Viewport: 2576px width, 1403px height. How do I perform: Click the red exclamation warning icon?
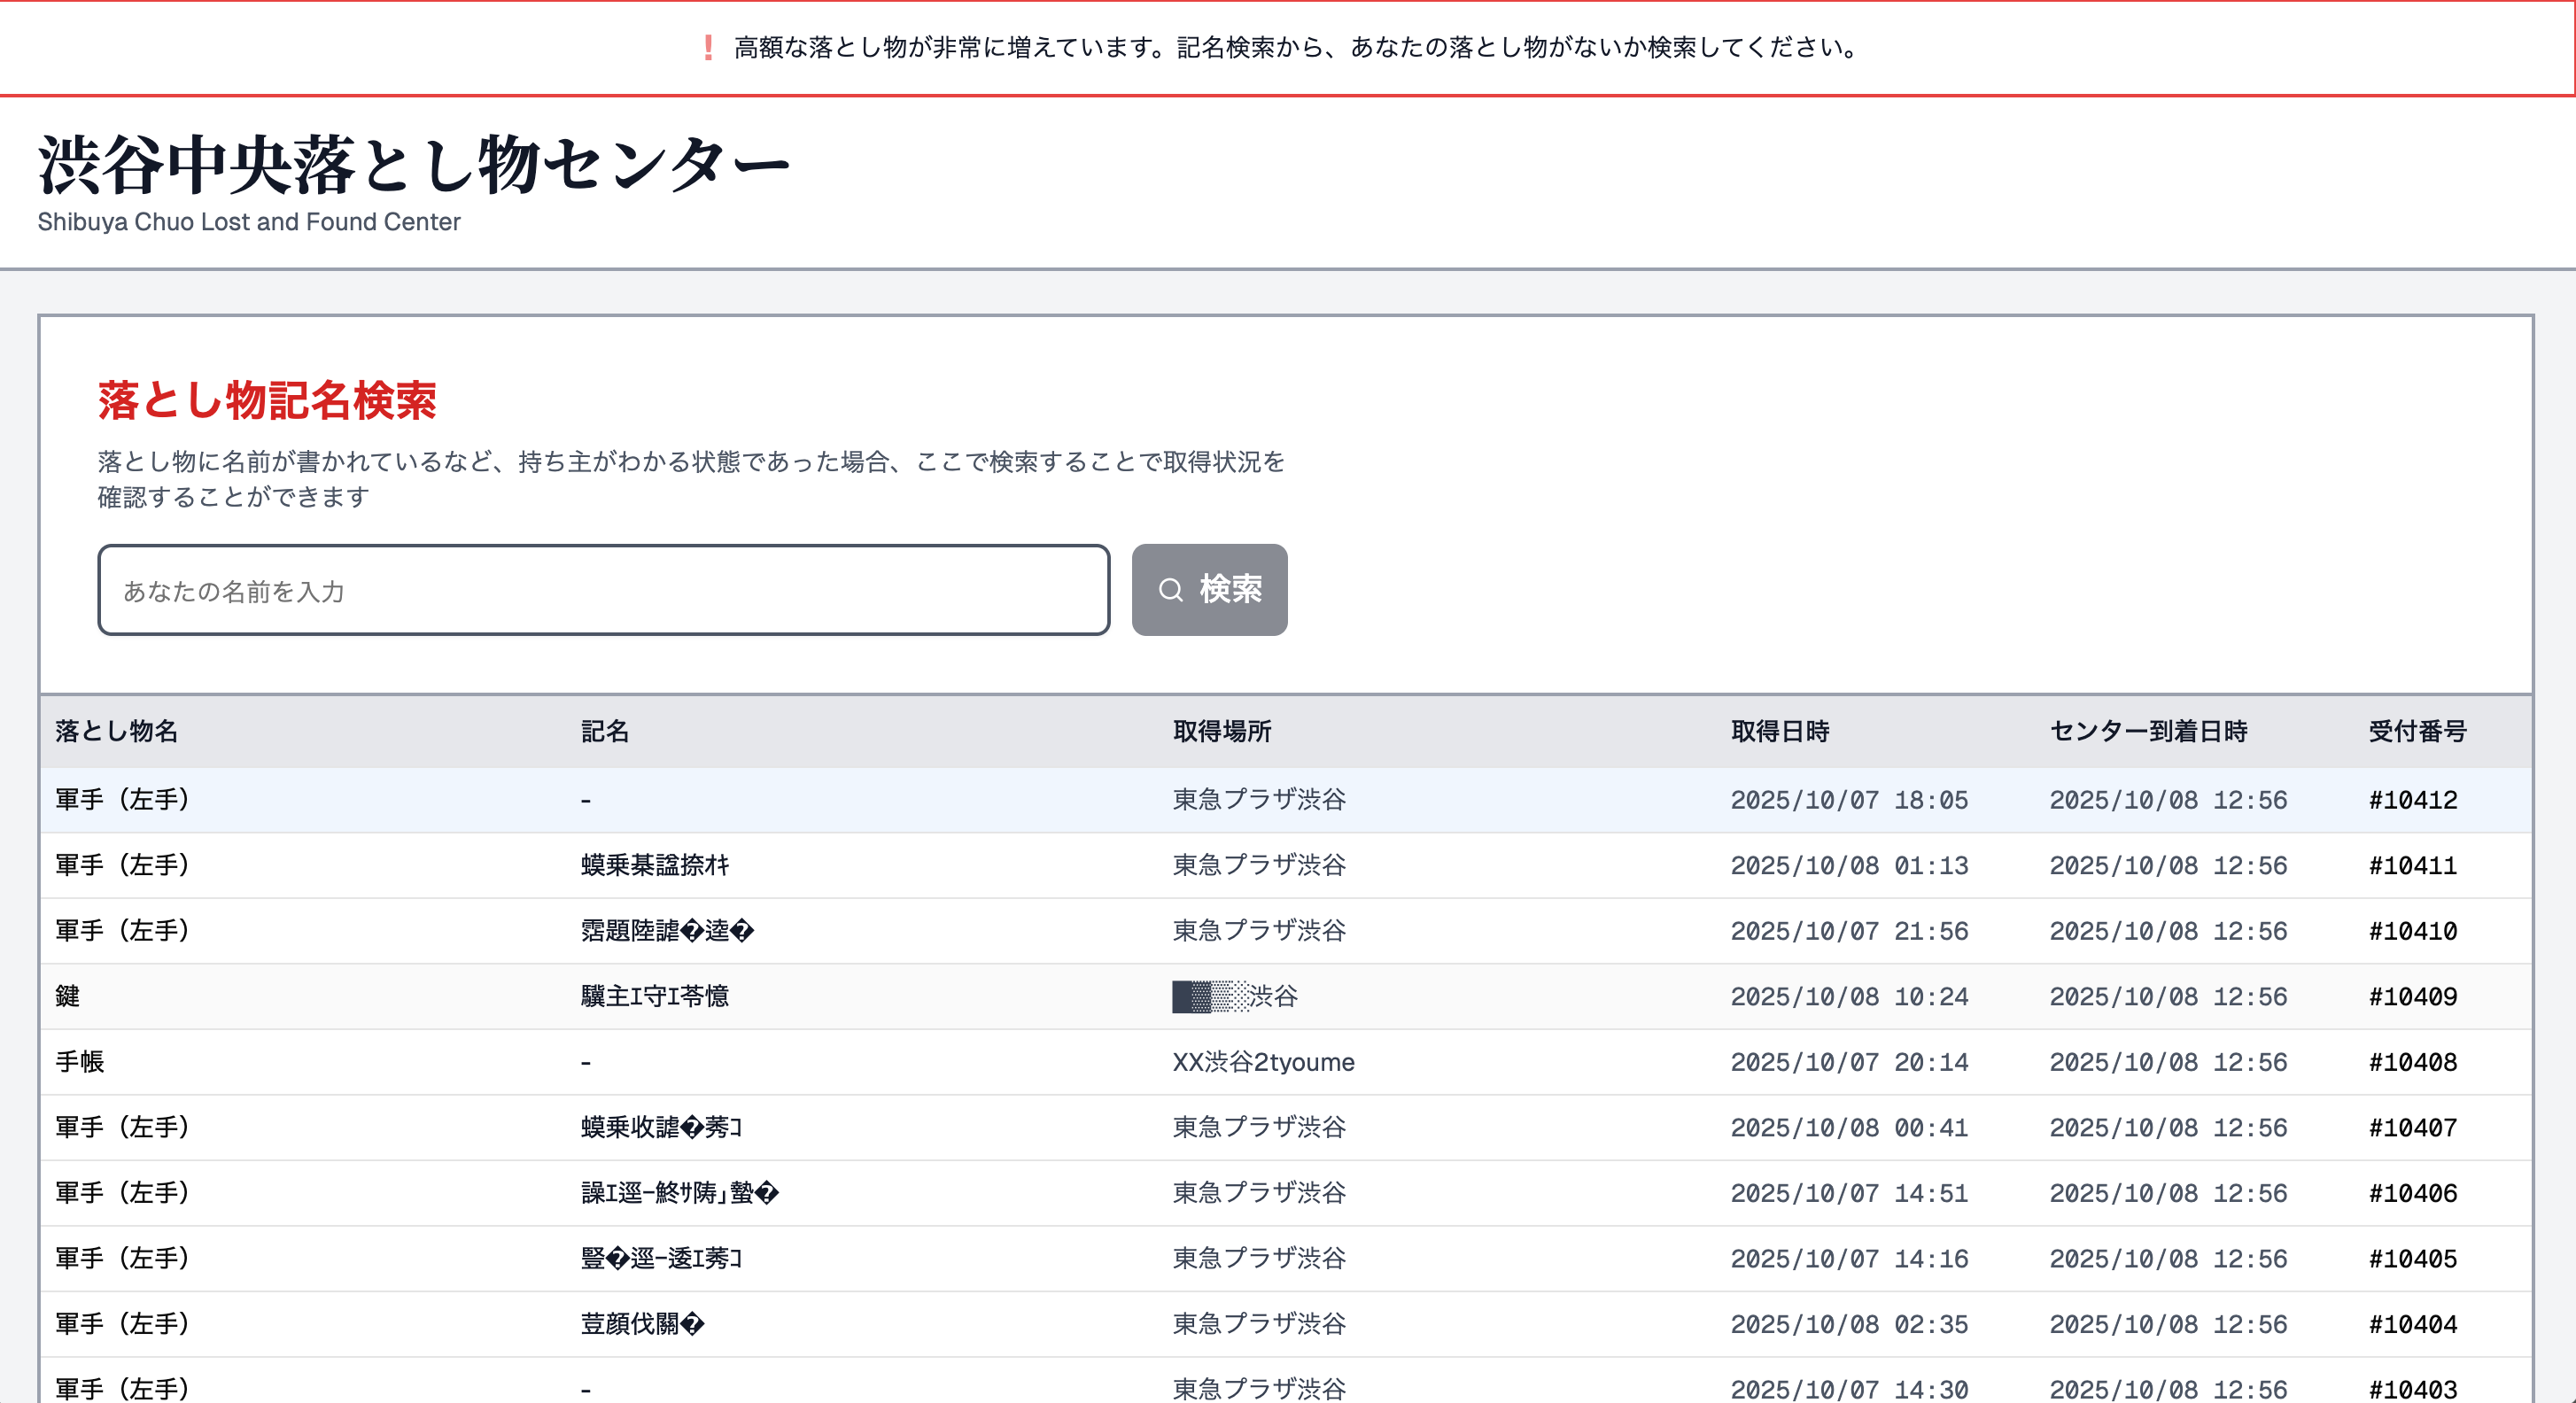708,47
